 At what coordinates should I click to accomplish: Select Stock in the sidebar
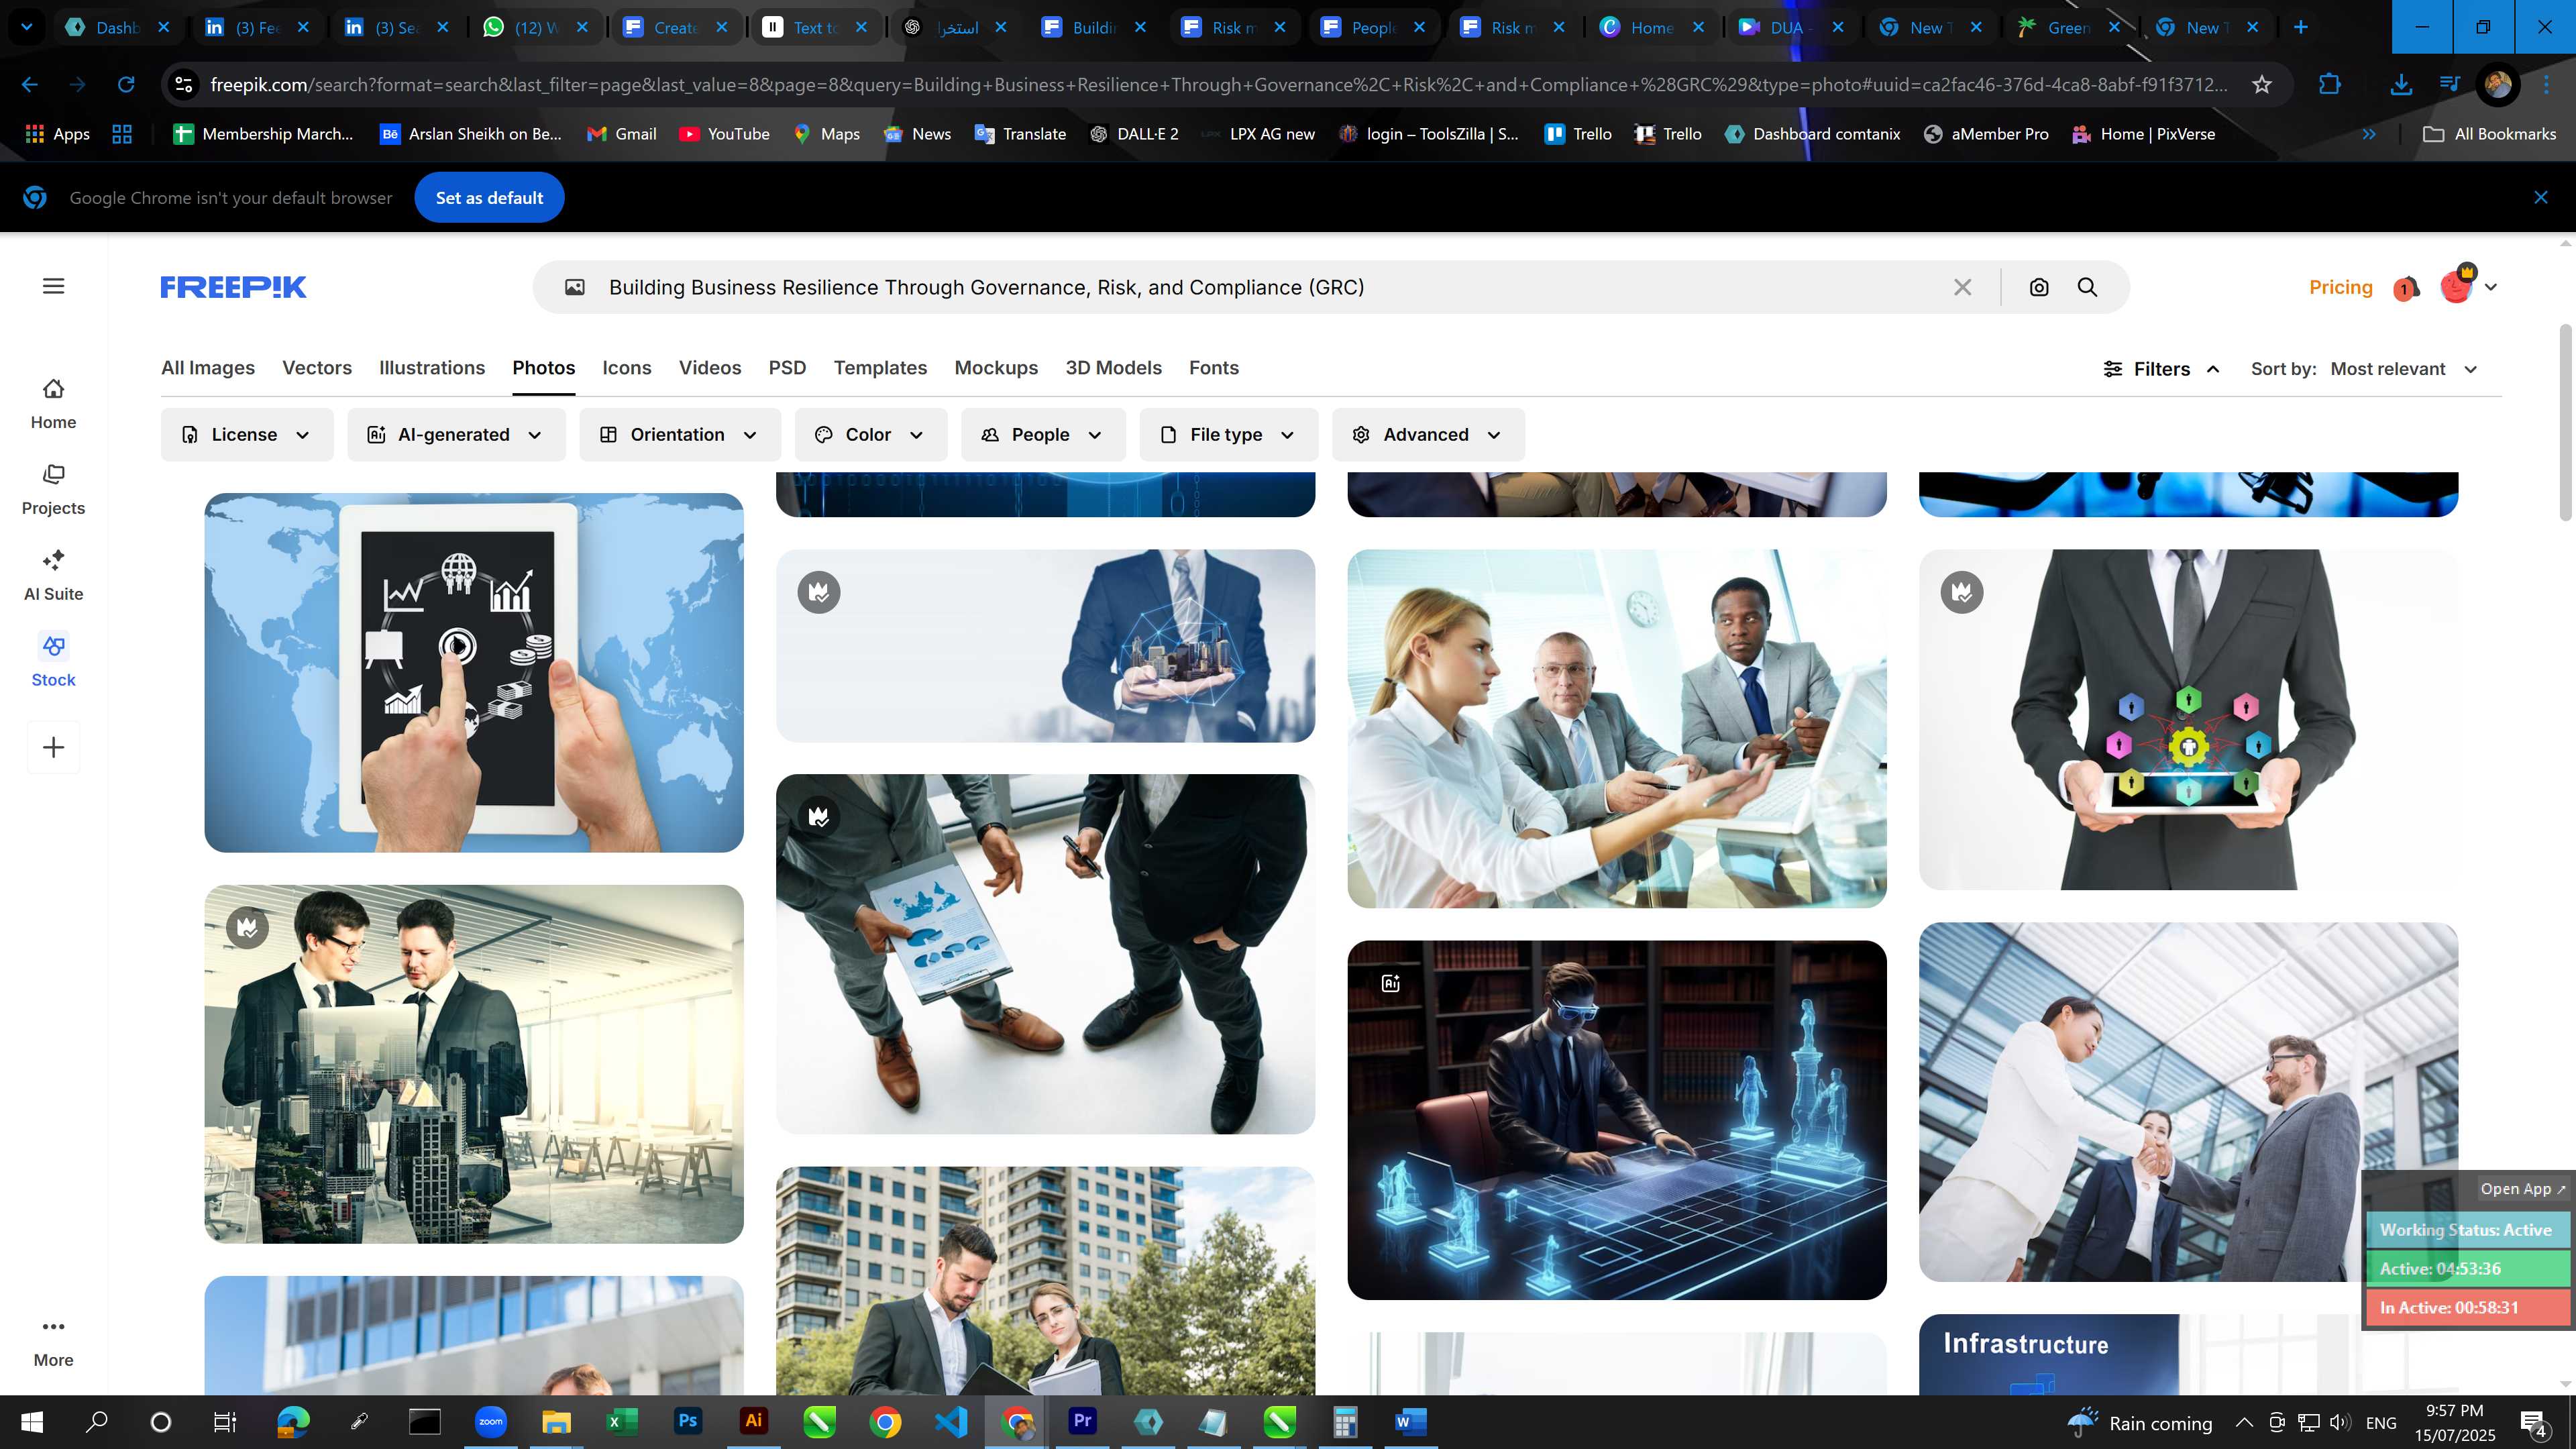click(x=53, y=661)
